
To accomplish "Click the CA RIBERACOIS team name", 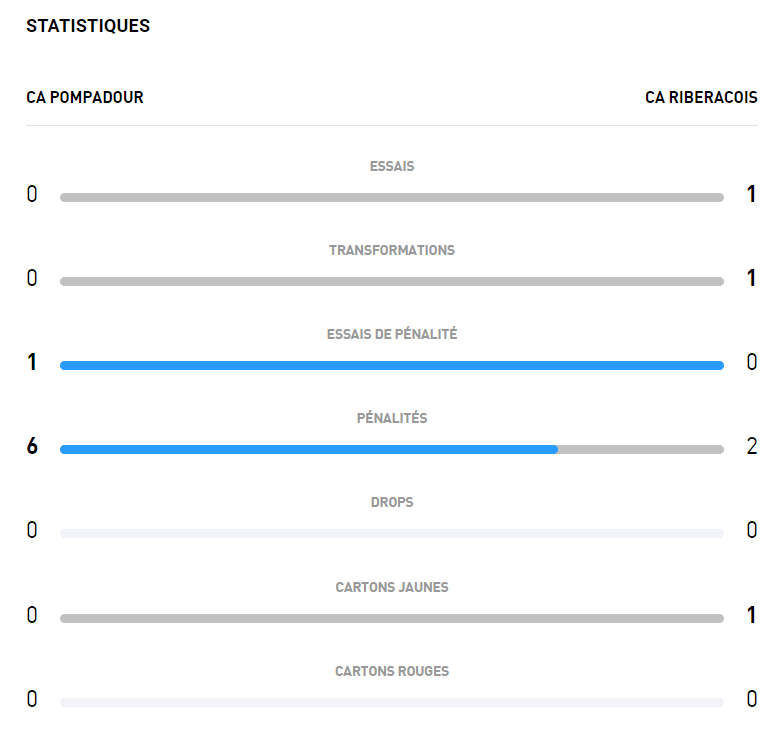I will (701, 98).
